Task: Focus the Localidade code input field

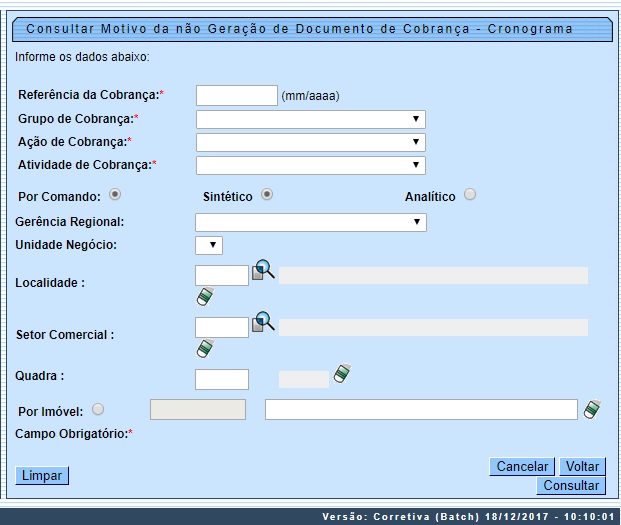Action: click(222, 276)
